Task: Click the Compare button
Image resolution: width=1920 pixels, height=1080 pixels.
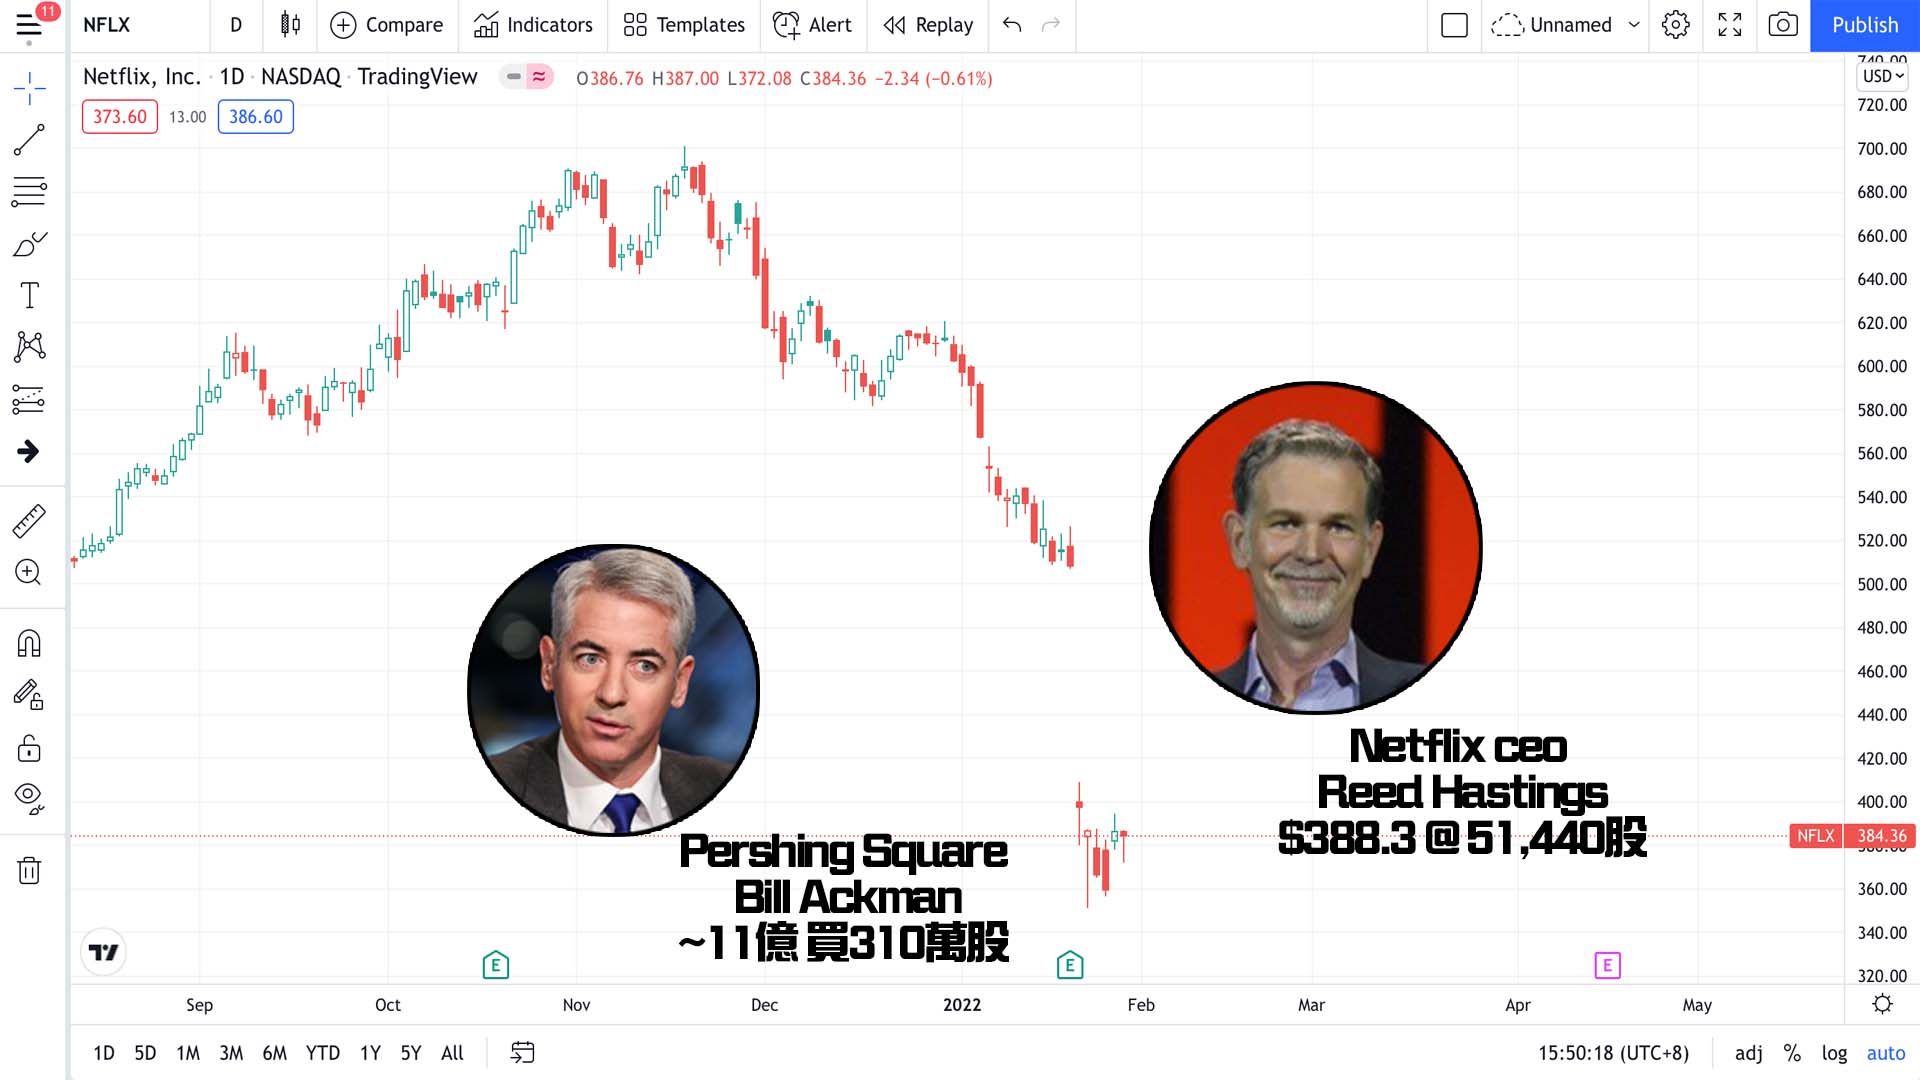Action: point(386,24)
